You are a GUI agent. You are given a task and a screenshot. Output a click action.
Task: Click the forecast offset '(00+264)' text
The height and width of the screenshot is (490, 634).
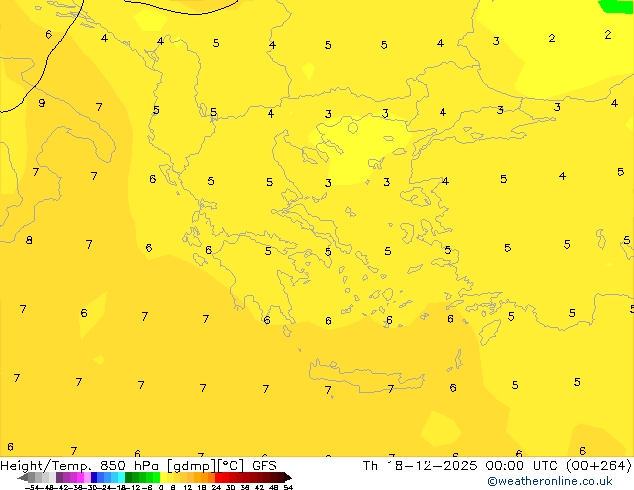point(598,466)
